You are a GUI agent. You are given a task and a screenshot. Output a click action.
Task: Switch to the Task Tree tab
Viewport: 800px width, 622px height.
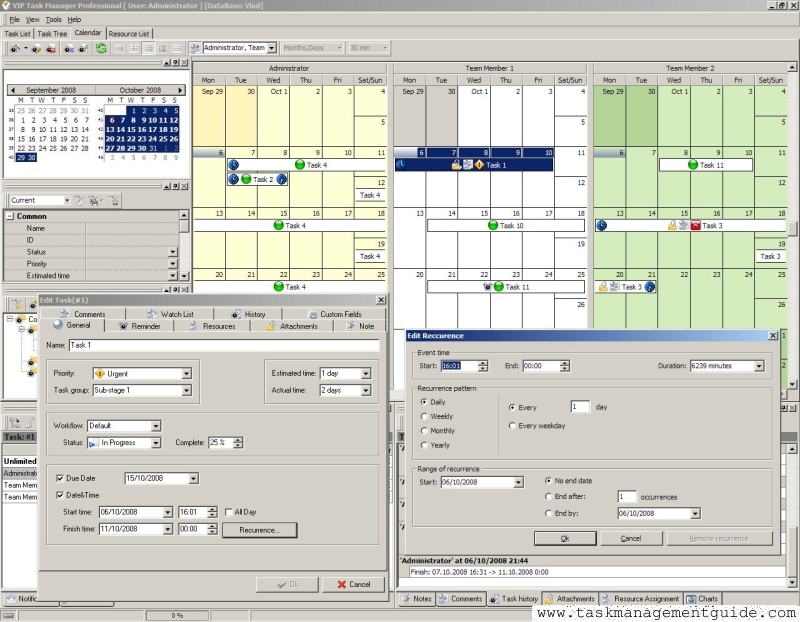point(52,34)
